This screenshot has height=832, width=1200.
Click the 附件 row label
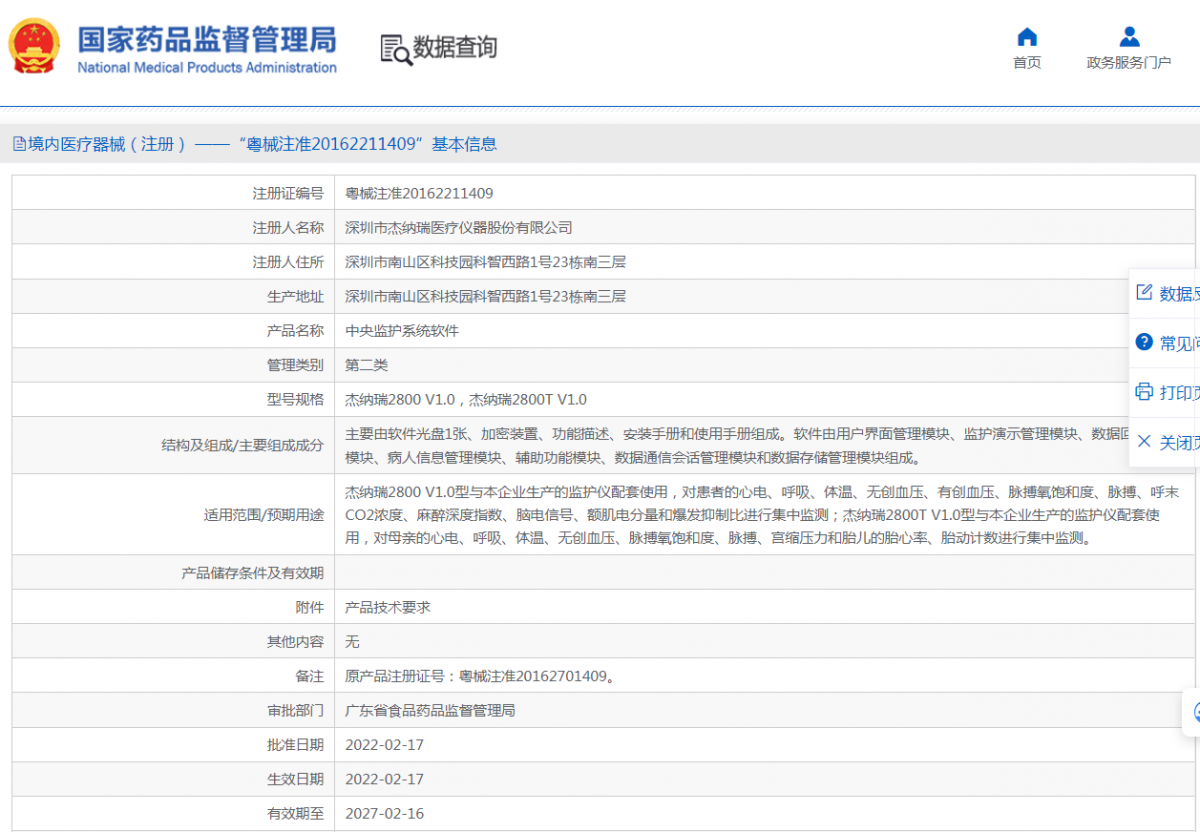pos(310,607)
